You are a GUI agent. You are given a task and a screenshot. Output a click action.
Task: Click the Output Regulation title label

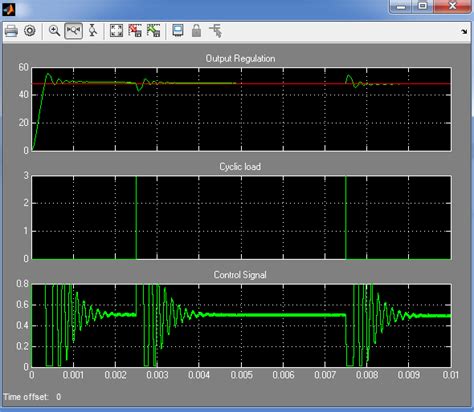pyautogui.click(x=240, y=59)
